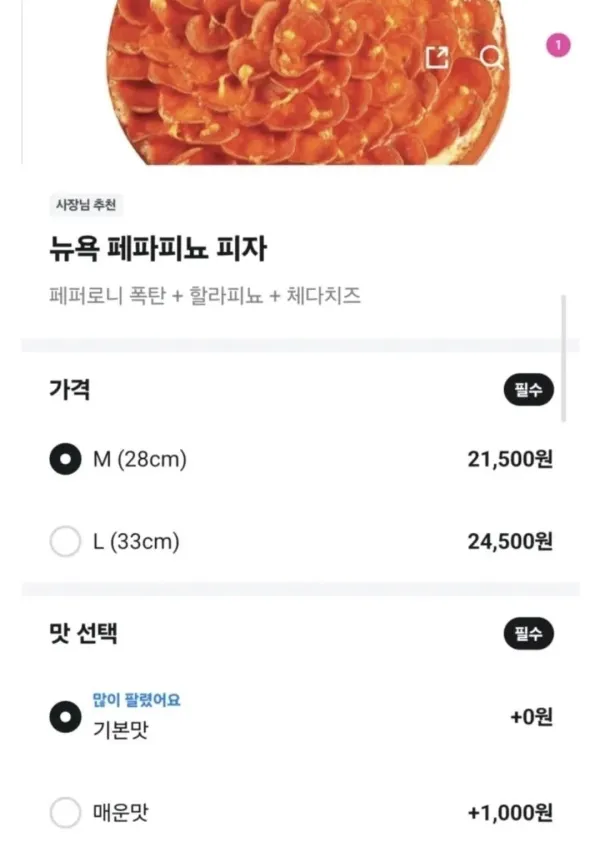Tap the 많이 팔렸어요 label
600x842 pixels.
coord(136,700)
